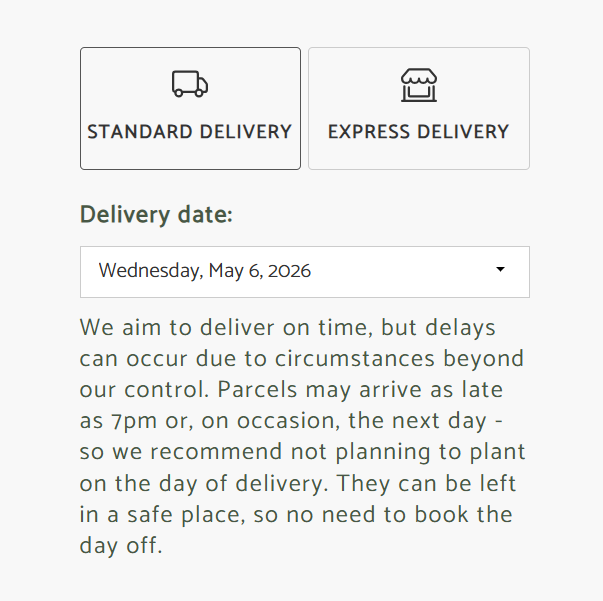Select the Express Delivery option card
This screenshot has height=601, width=603.
coord(418,108)
